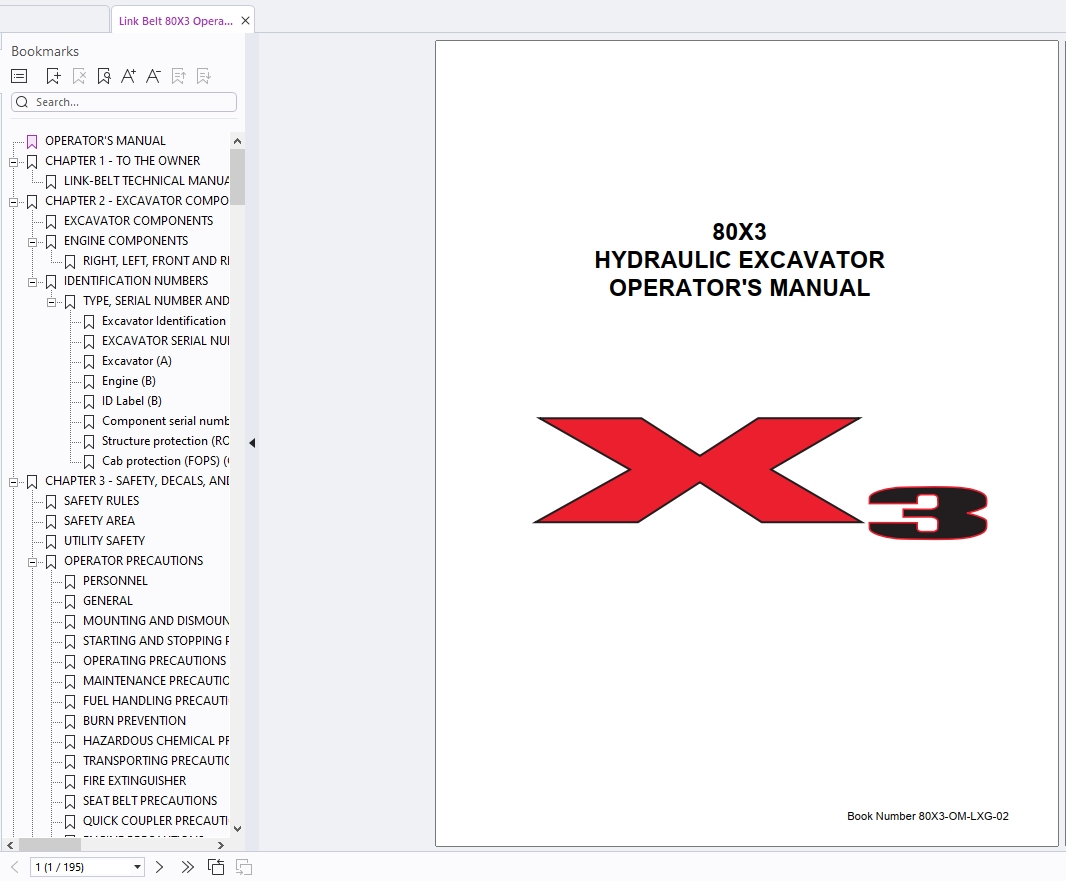Open the FUEL HANDLING PRECAUTIONS bookmark
The height and width of the screenshot is (881, 1066).
156,701
